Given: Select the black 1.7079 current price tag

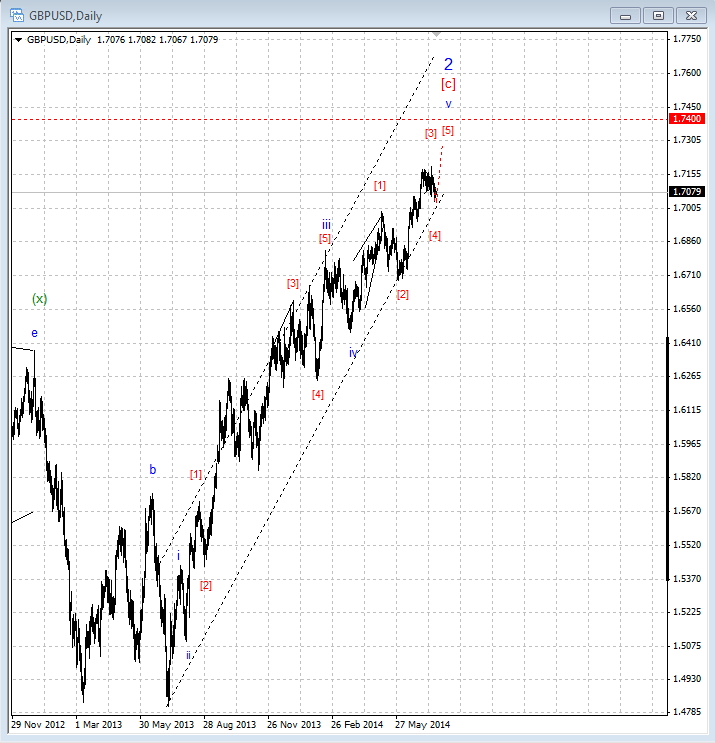Looking at the screenshot, I should coord(687,191).
